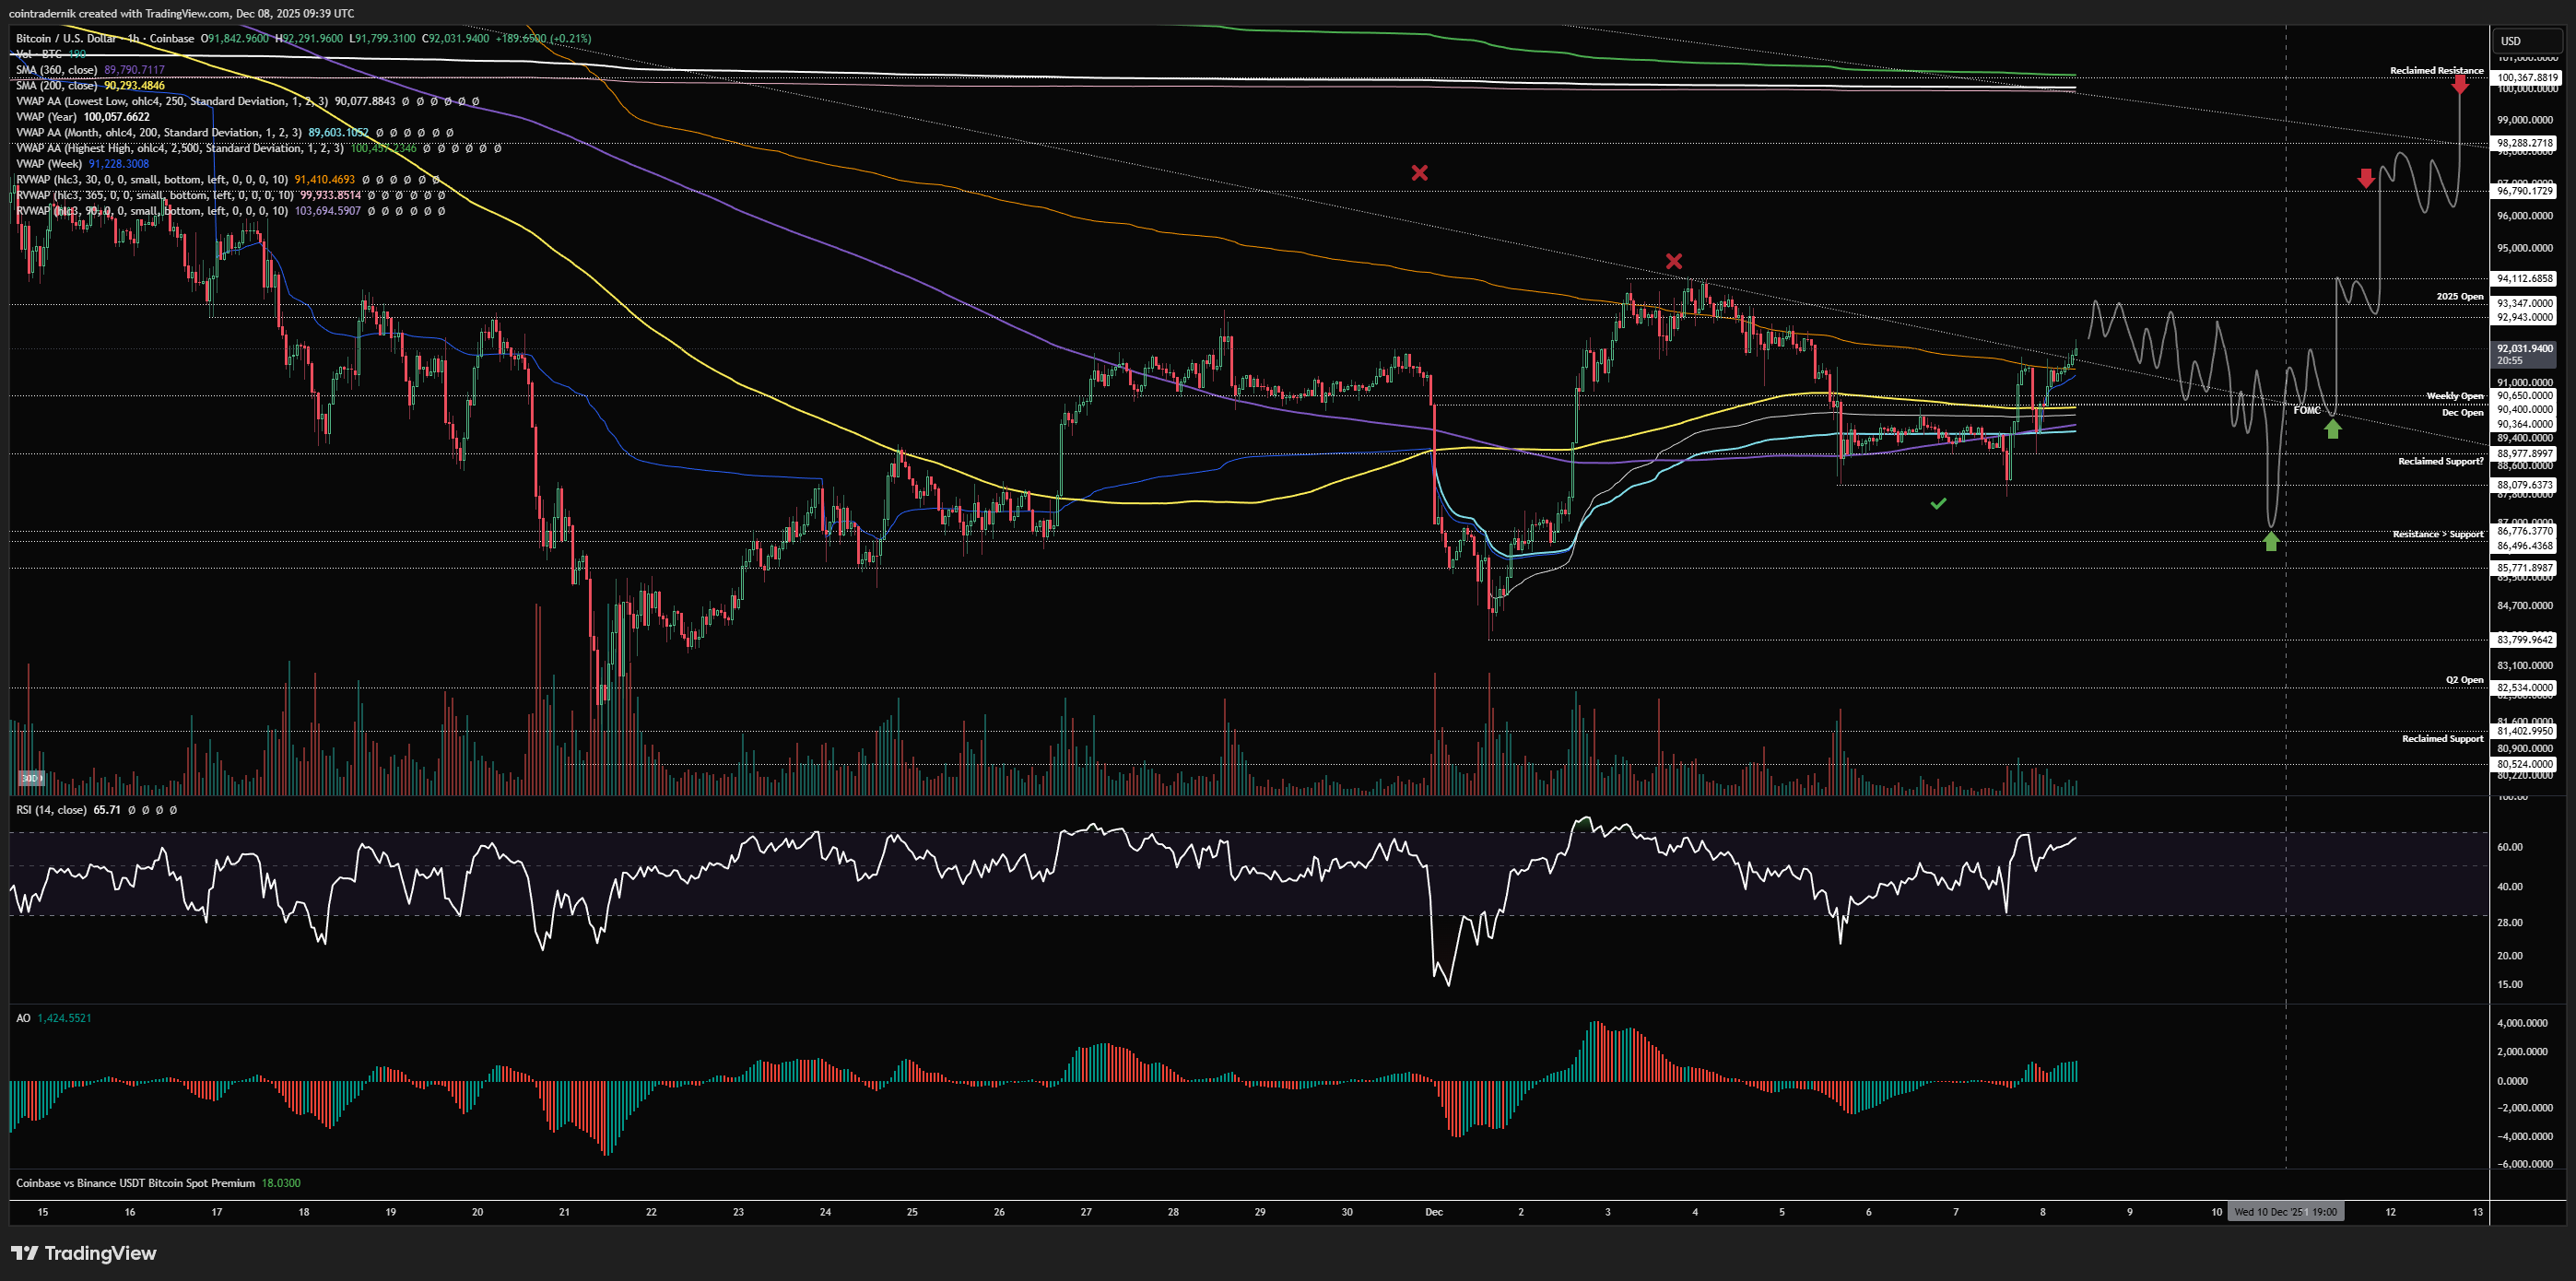
Task: Click the Bitcoin / U.S. Dollar symbol title
Action: pos(66,38)
